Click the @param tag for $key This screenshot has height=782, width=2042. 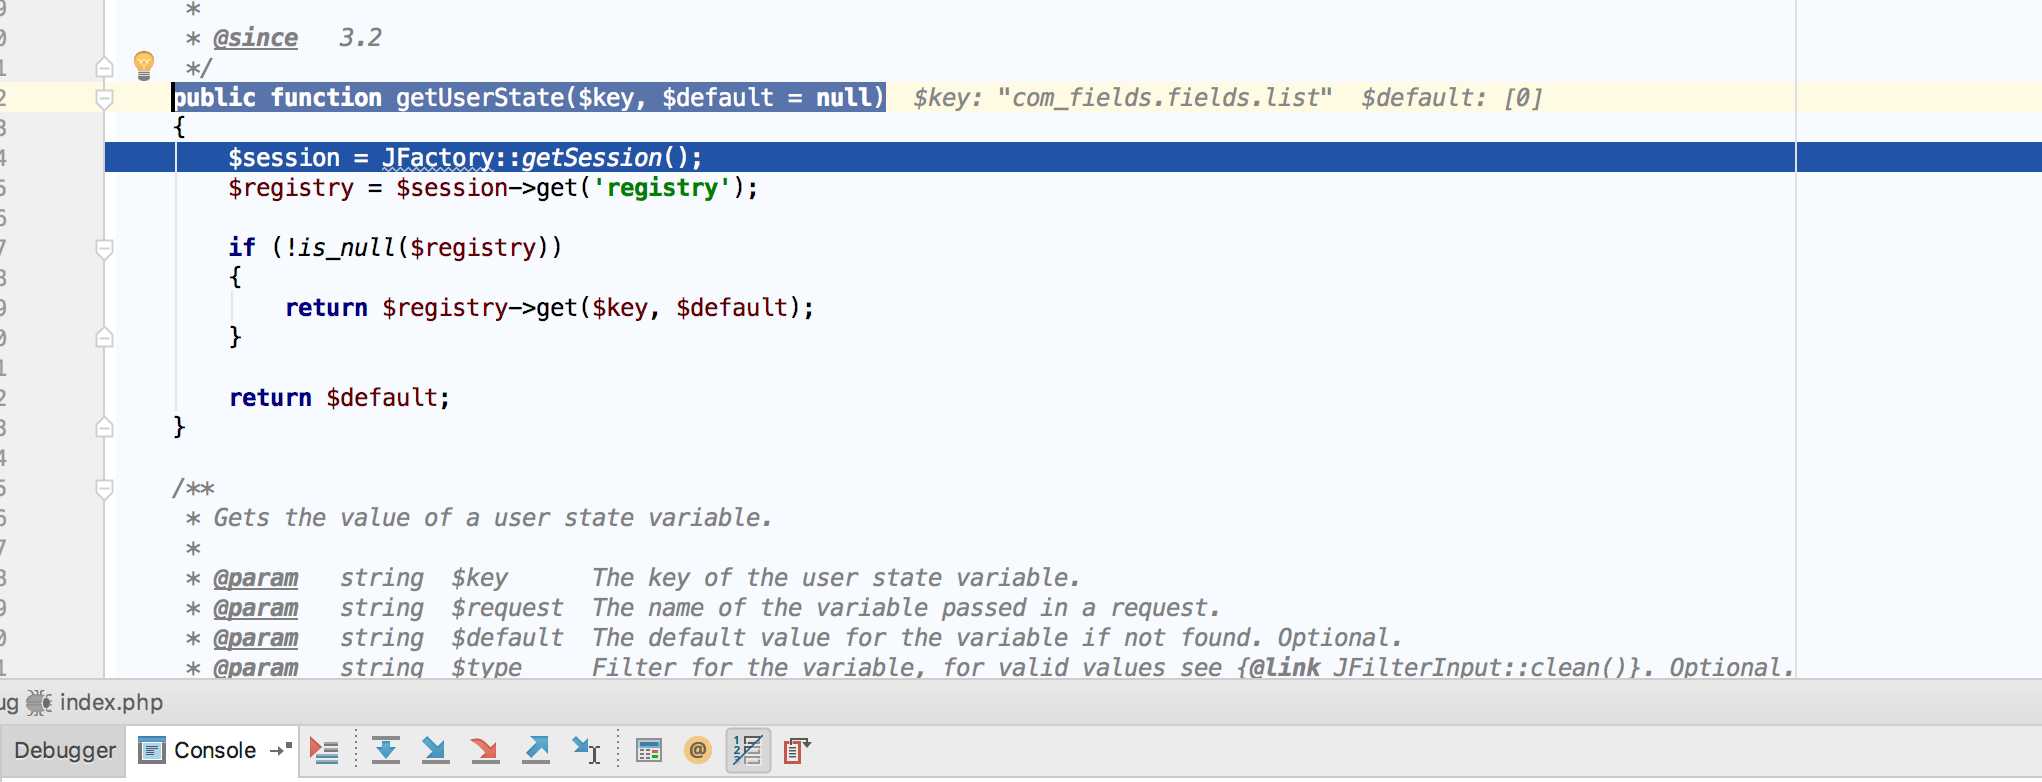pos(255,578)
